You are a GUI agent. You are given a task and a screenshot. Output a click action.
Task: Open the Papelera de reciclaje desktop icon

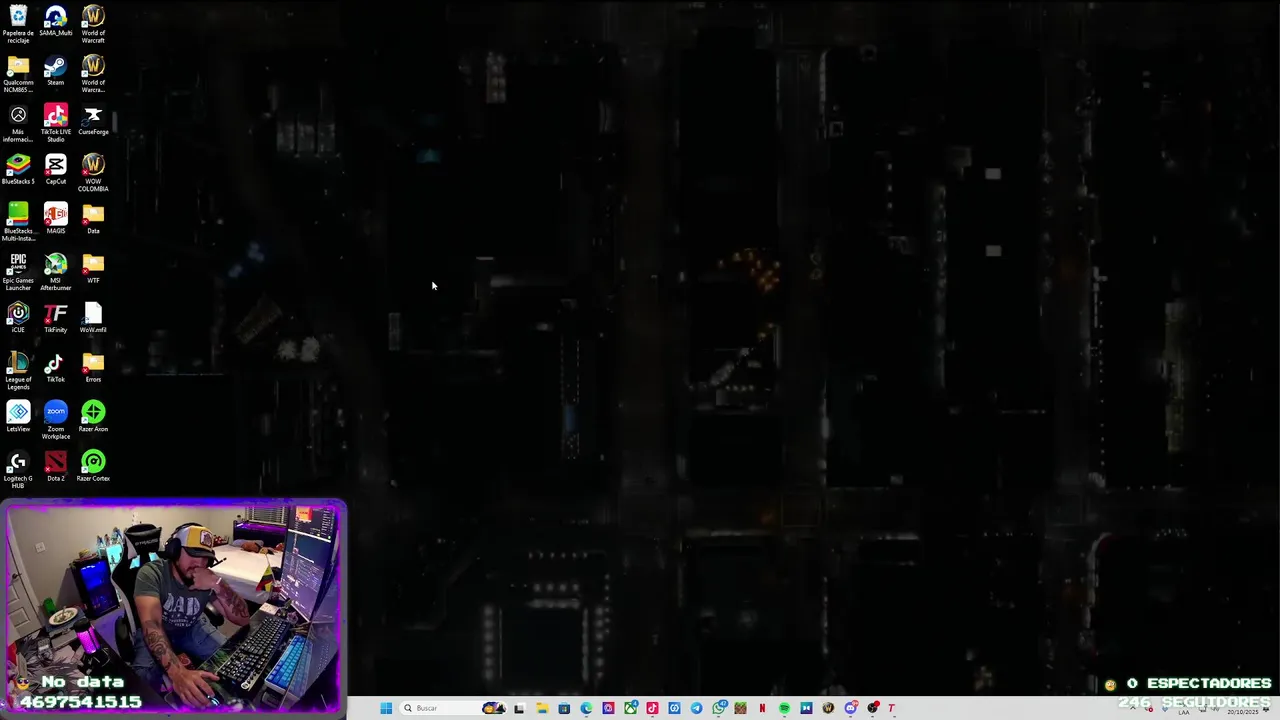[x=18, y=23]
